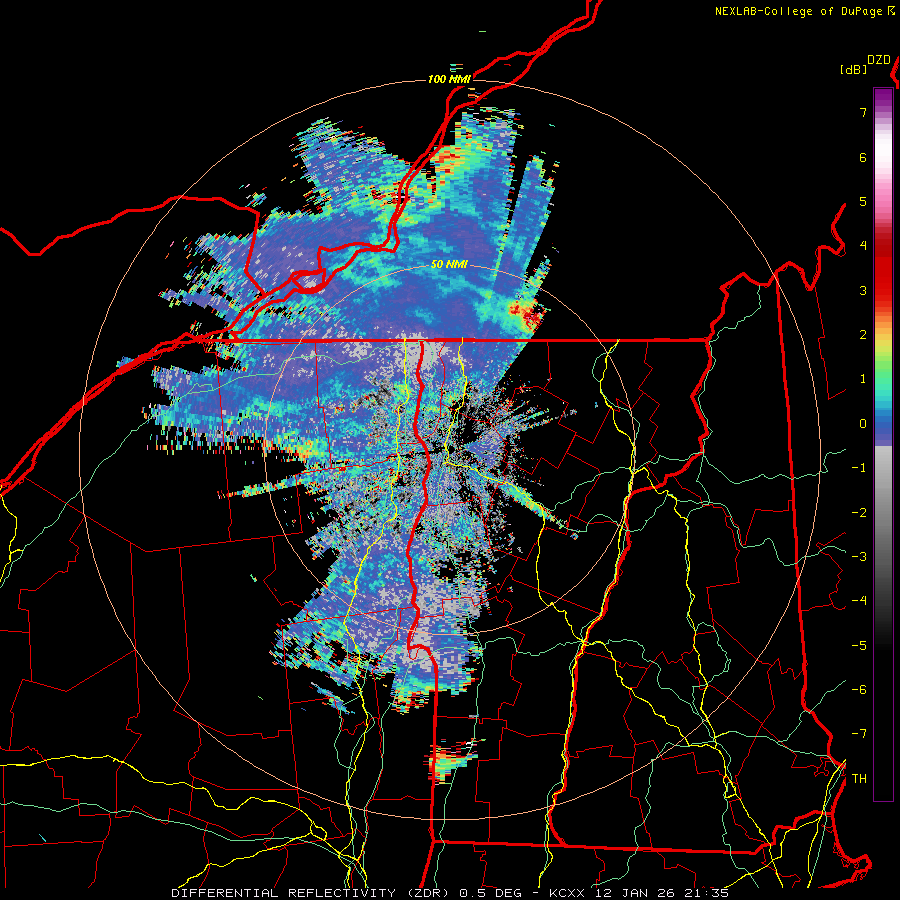Click the 0.5 DEG elevation angle text
This screenshot has width=900, height=900.
490,893
